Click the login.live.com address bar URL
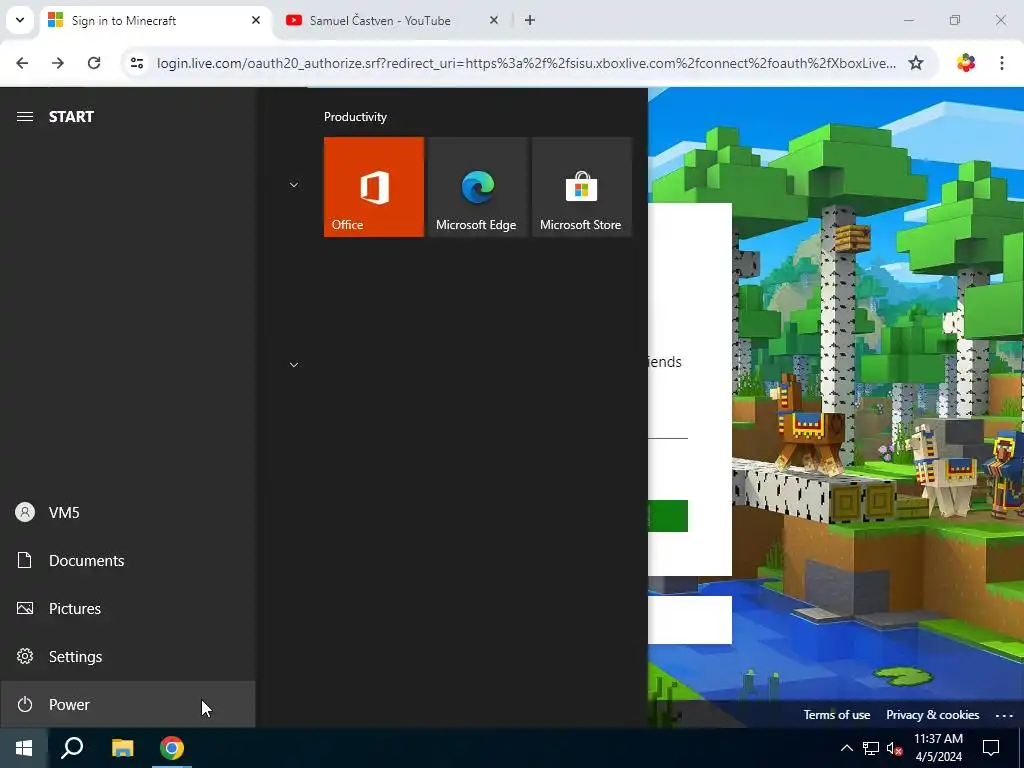This screenshot has width=1024, height=768. [x=526, y=63]
